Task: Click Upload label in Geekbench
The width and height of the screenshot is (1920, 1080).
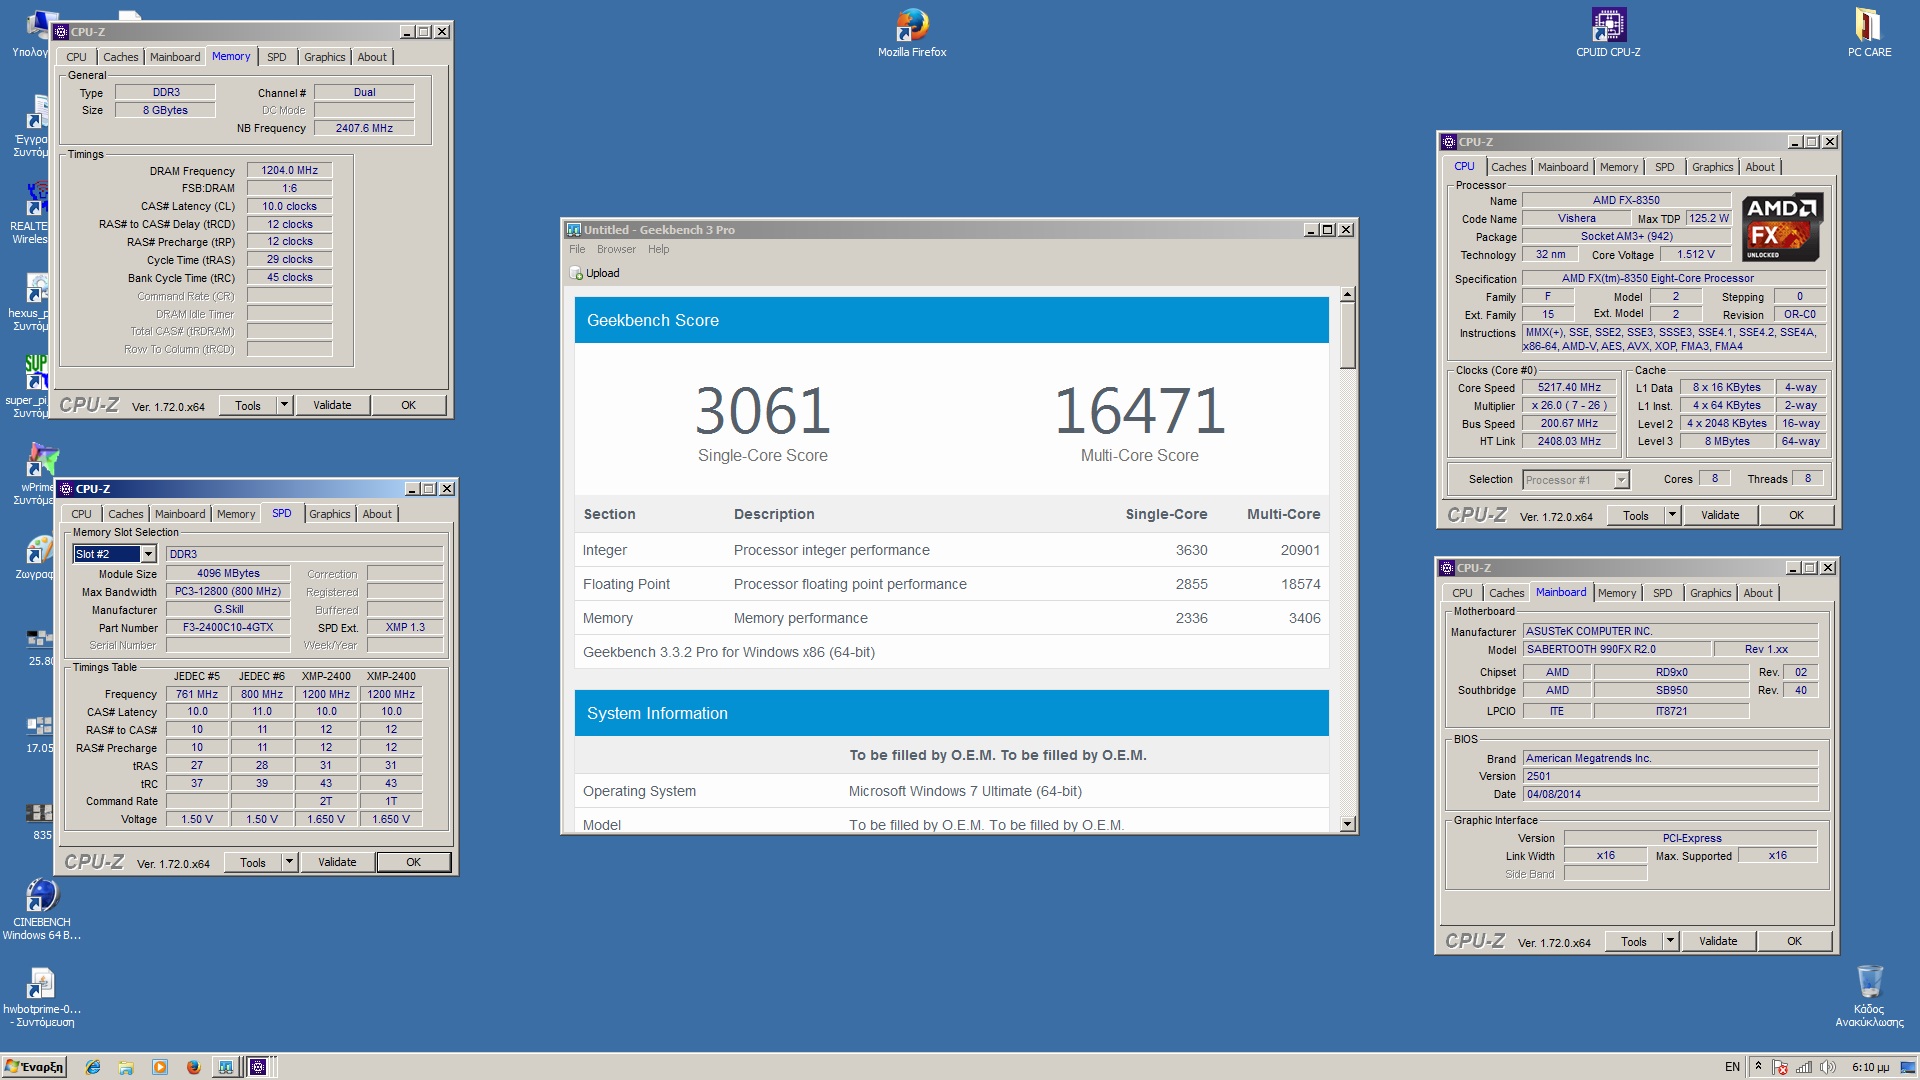Action: coord(602,273)
